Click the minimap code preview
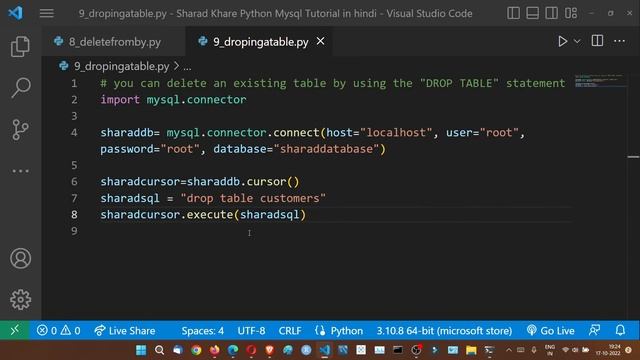Viewport: 640px width, 360px height. click(x=599, y=80)
